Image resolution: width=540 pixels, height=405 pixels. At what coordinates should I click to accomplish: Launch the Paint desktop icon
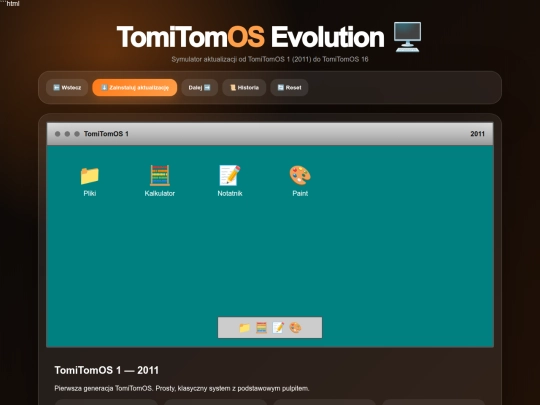300,181
